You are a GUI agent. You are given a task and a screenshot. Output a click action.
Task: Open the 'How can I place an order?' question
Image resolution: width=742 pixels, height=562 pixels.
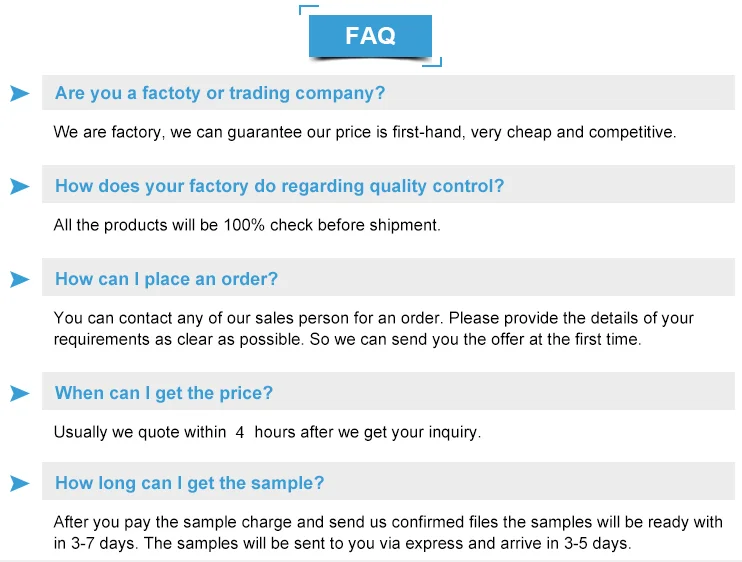(166, 279)
